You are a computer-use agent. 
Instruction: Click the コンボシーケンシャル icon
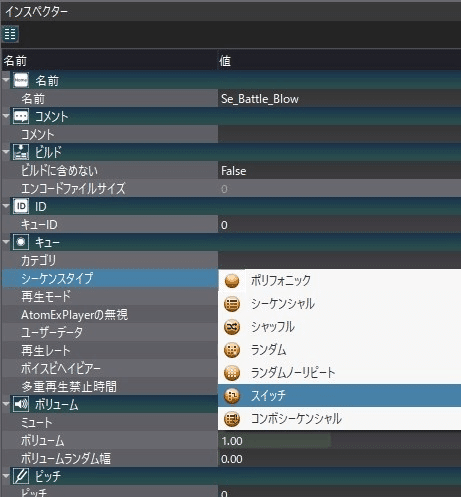coord(232,419)
